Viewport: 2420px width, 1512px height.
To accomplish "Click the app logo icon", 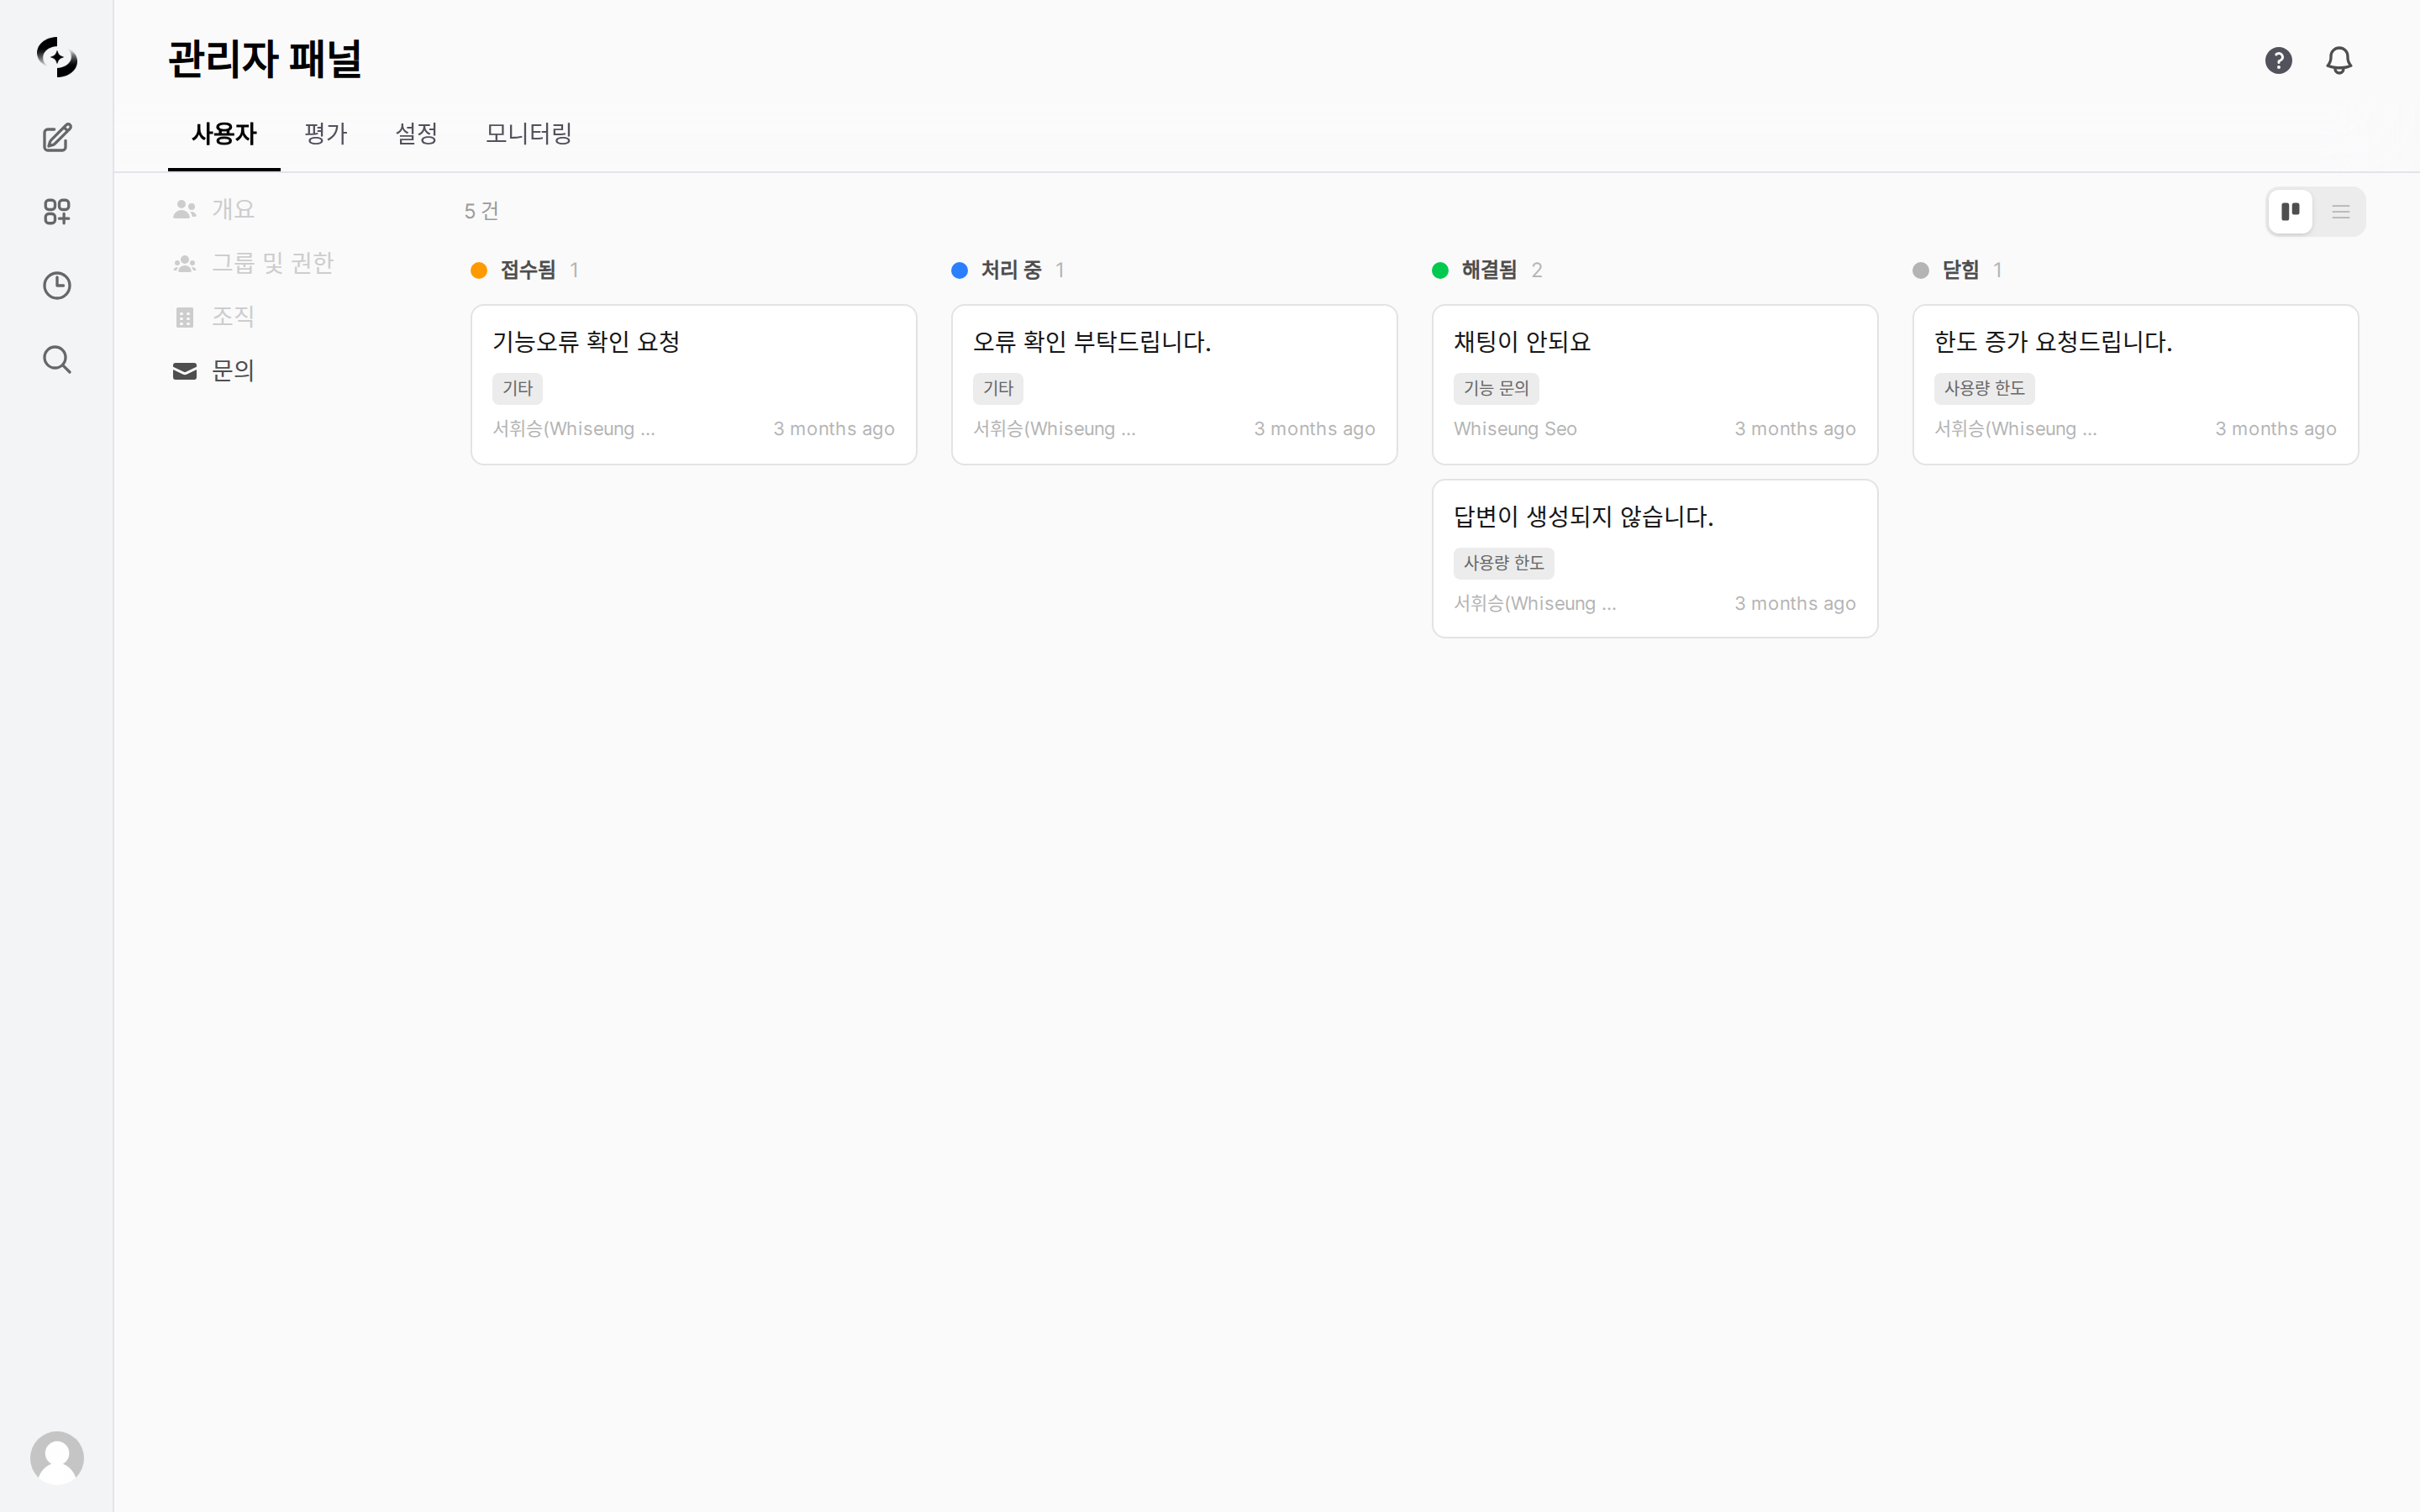I will (x=57, y=57).
